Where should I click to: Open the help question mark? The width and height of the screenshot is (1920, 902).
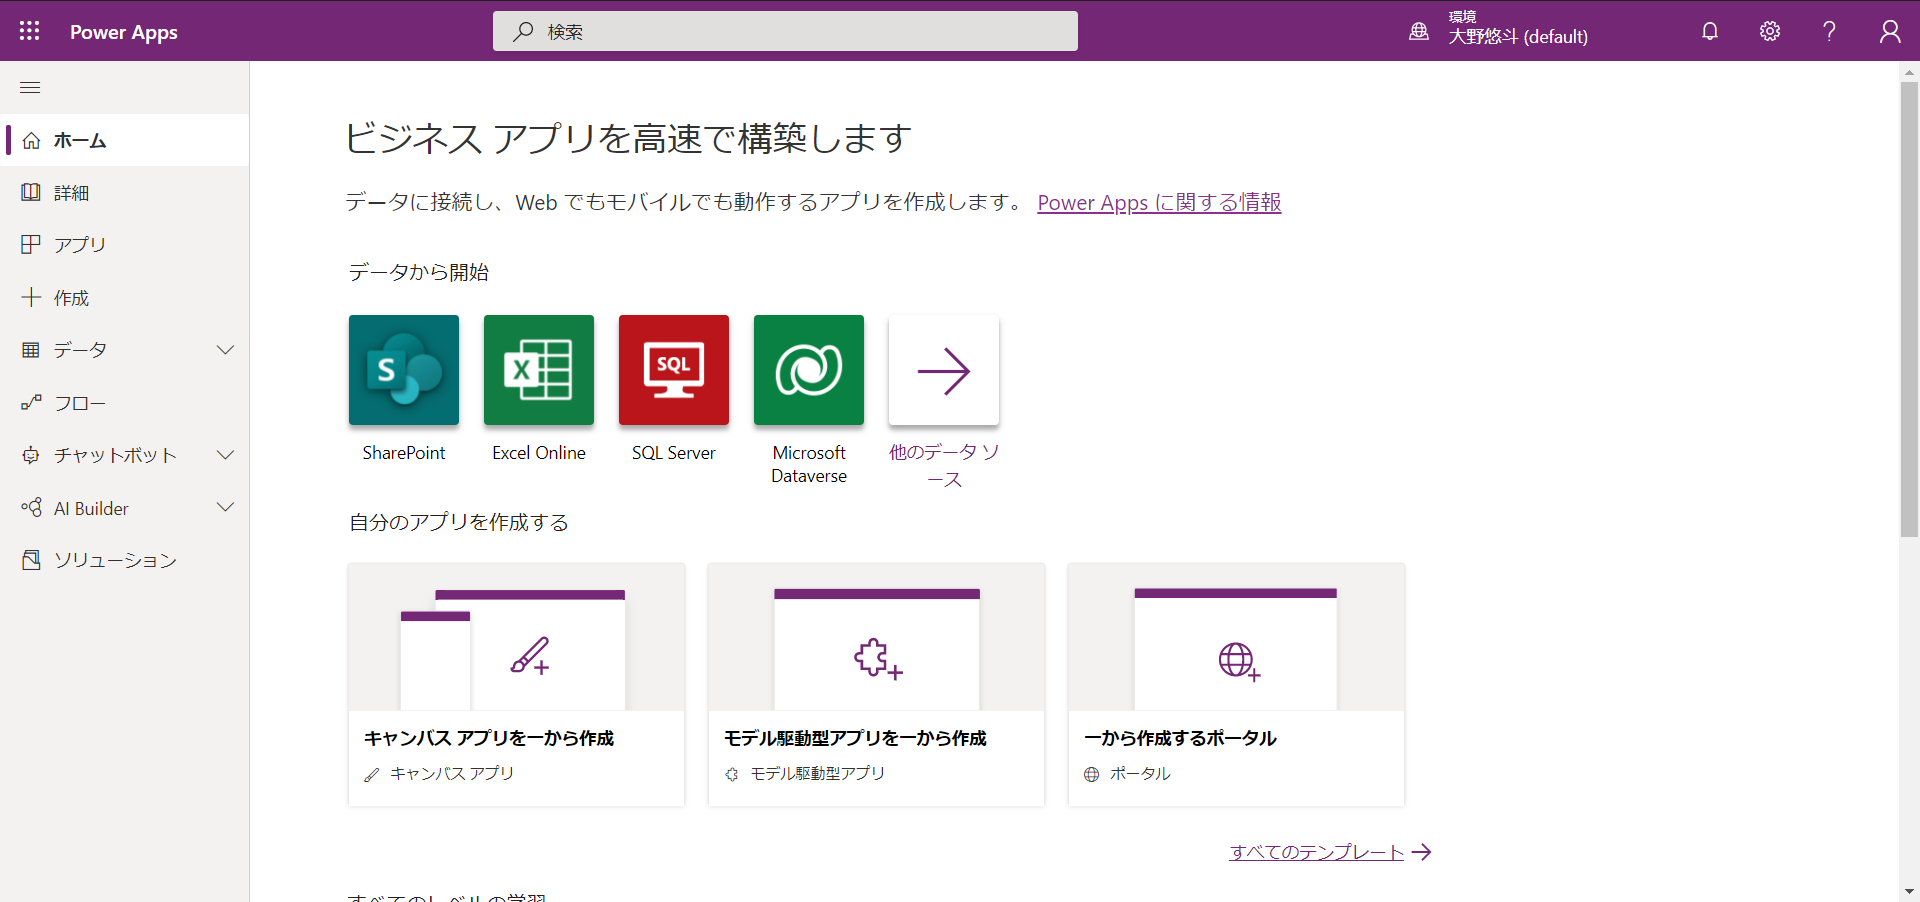tap(1829, 31)
